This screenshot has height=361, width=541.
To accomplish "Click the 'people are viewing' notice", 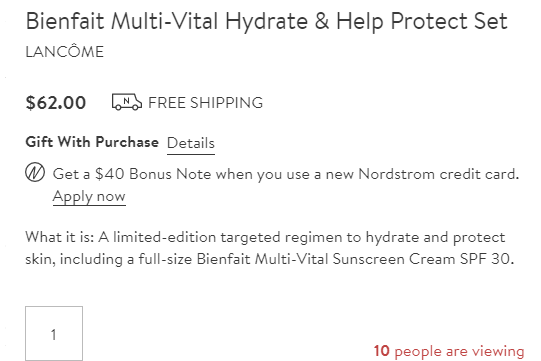I will click(459, 351).
